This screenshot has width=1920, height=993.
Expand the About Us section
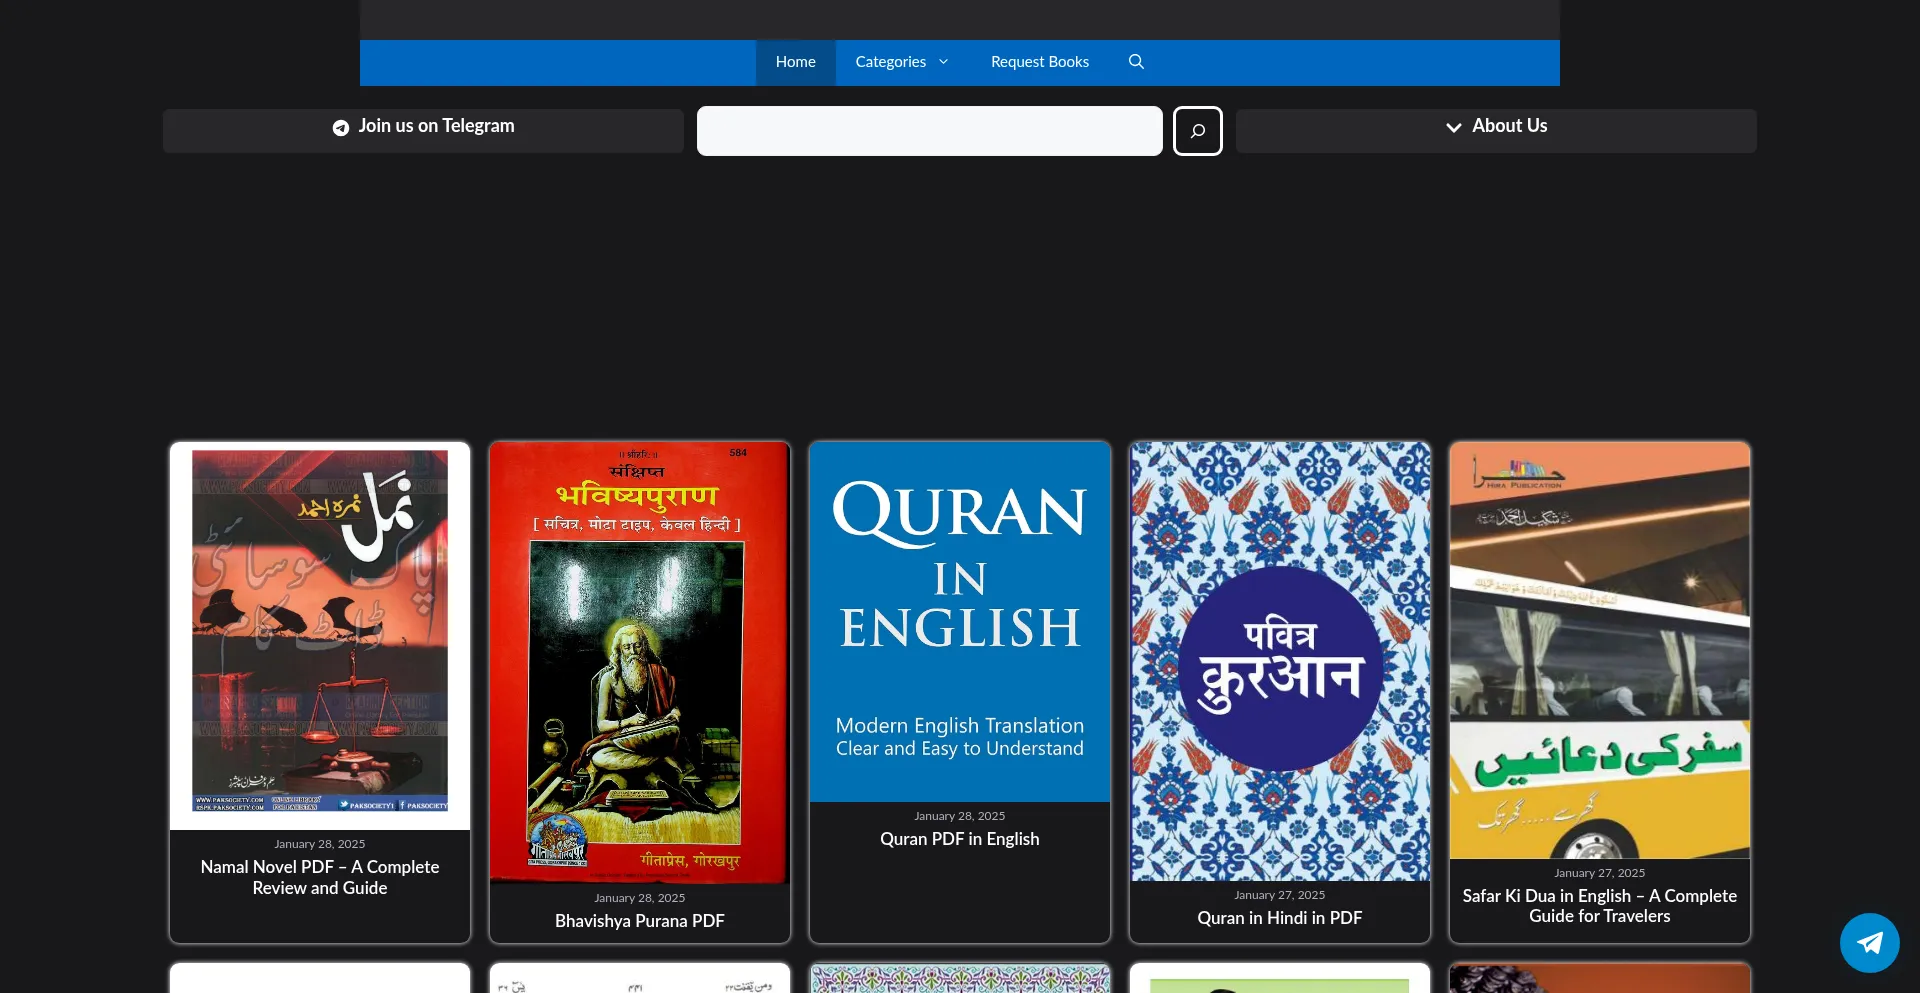tap(1495, 128)
